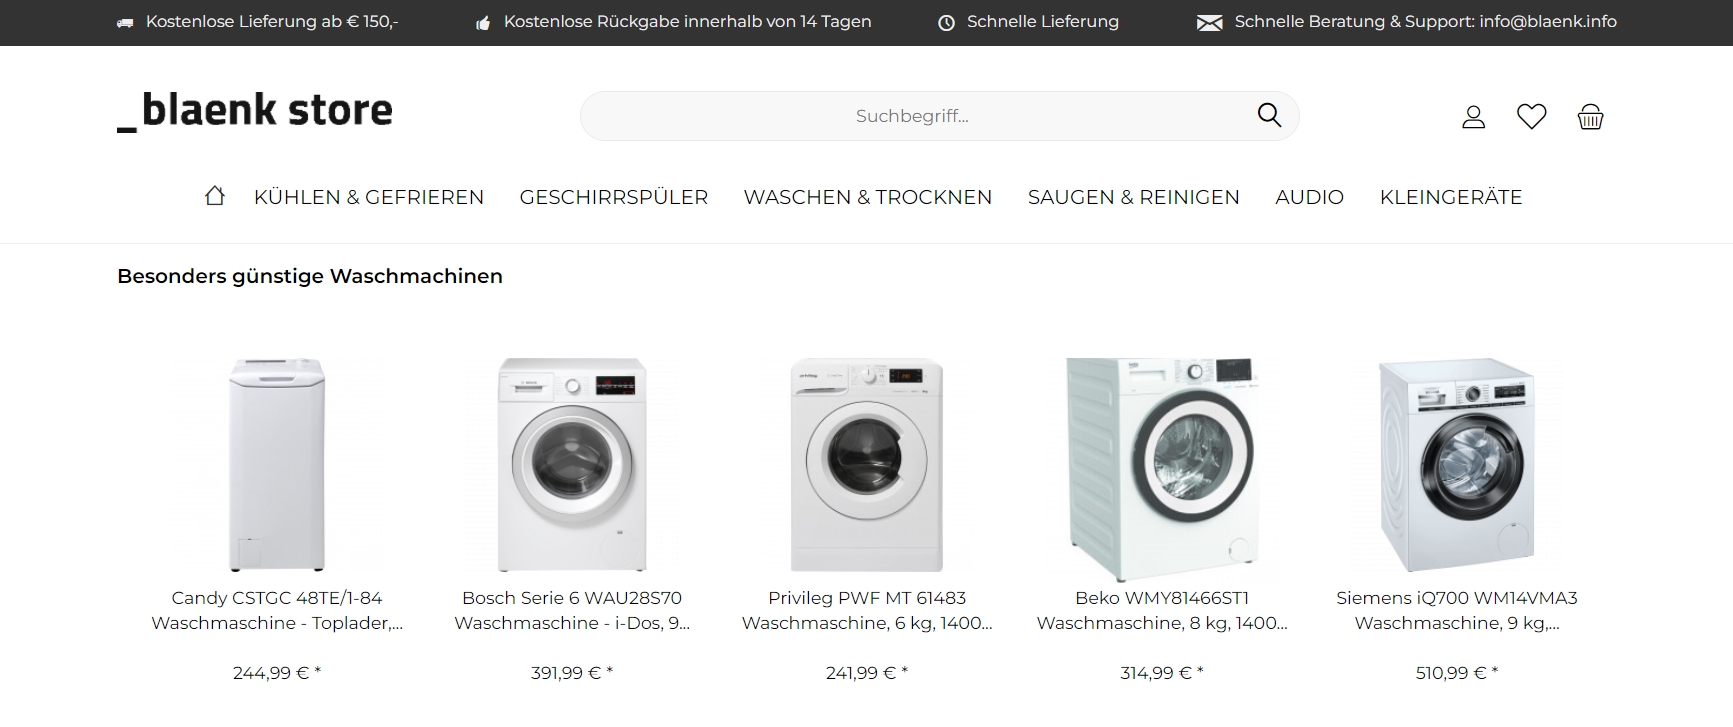Focus the Suchbegriff search field
Screen dimensions: 1733x727
point(912,116)
